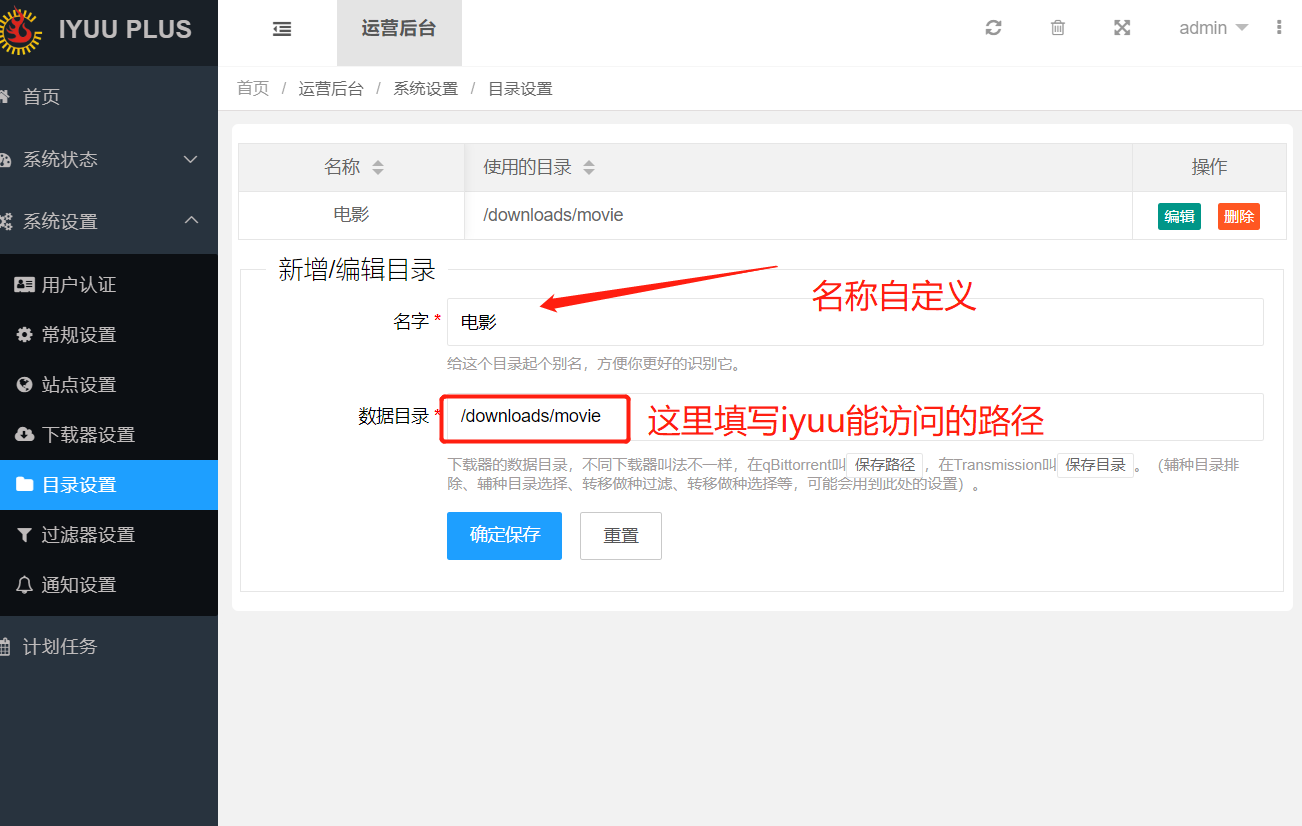Click the ID card icon for 用户认证
The height and width of the screenshot is (826, 1302).
click(x=25, y=285)
